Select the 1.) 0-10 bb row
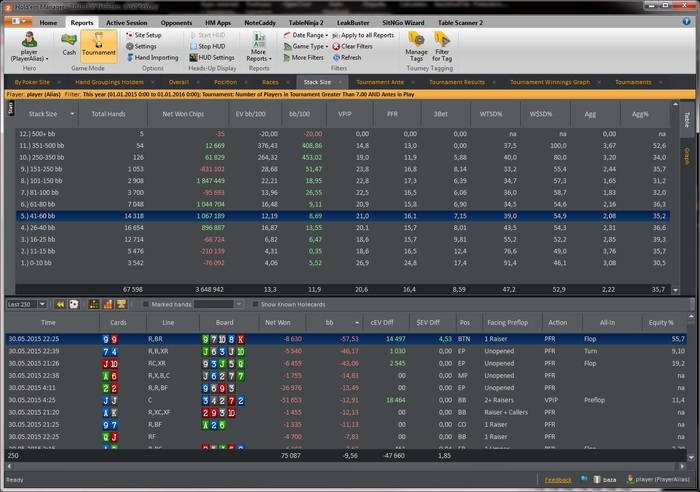 (342, 263)
